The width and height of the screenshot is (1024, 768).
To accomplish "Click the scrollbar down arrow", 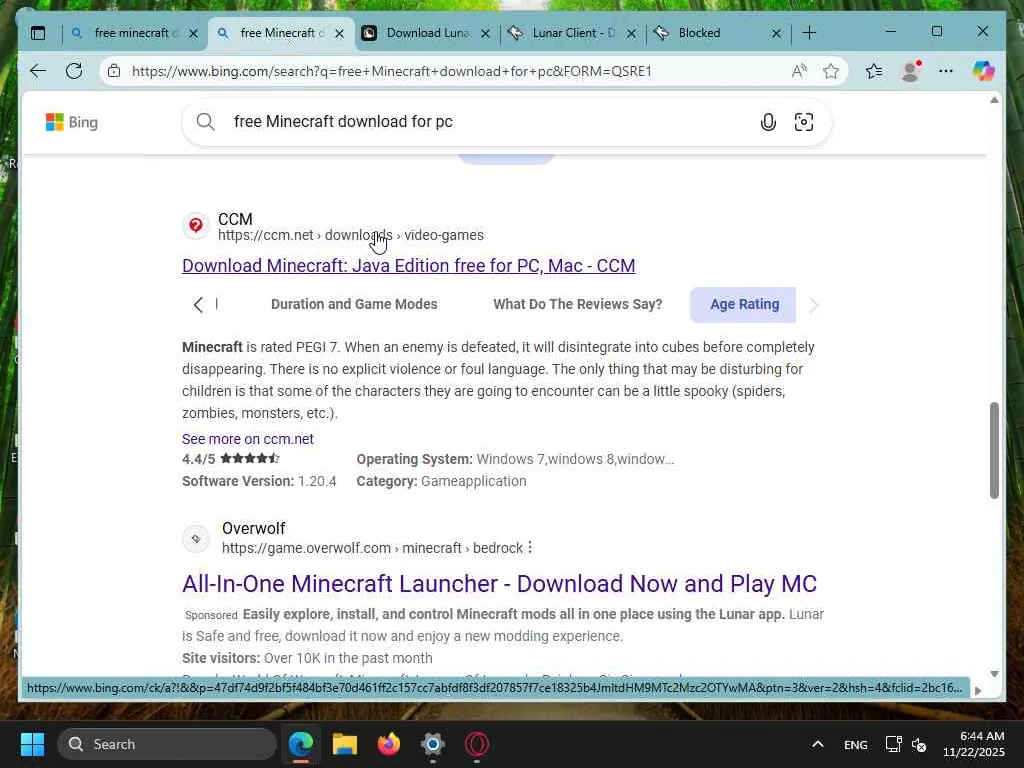I will click(994, 673).
